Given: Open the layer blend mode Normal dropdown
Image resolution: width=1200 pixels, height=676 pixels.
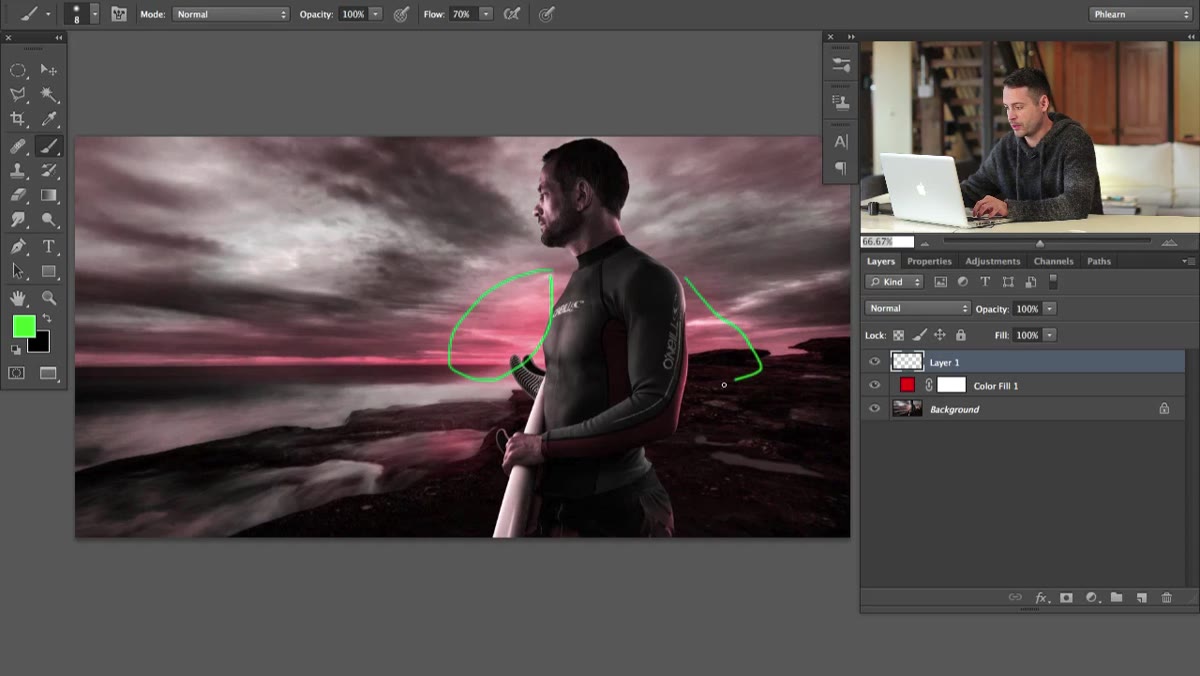Looking at the screenshot, I should (918, 308).
